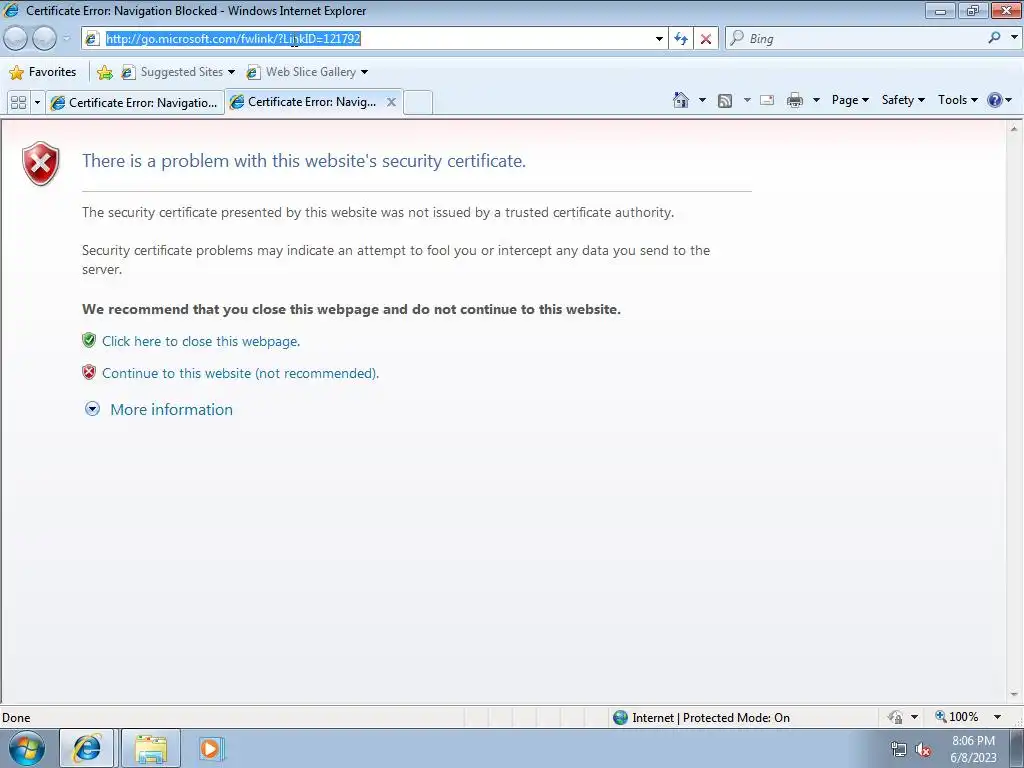1024x768 pixels.
Task: Click the network tray icon
Action: 899,749
